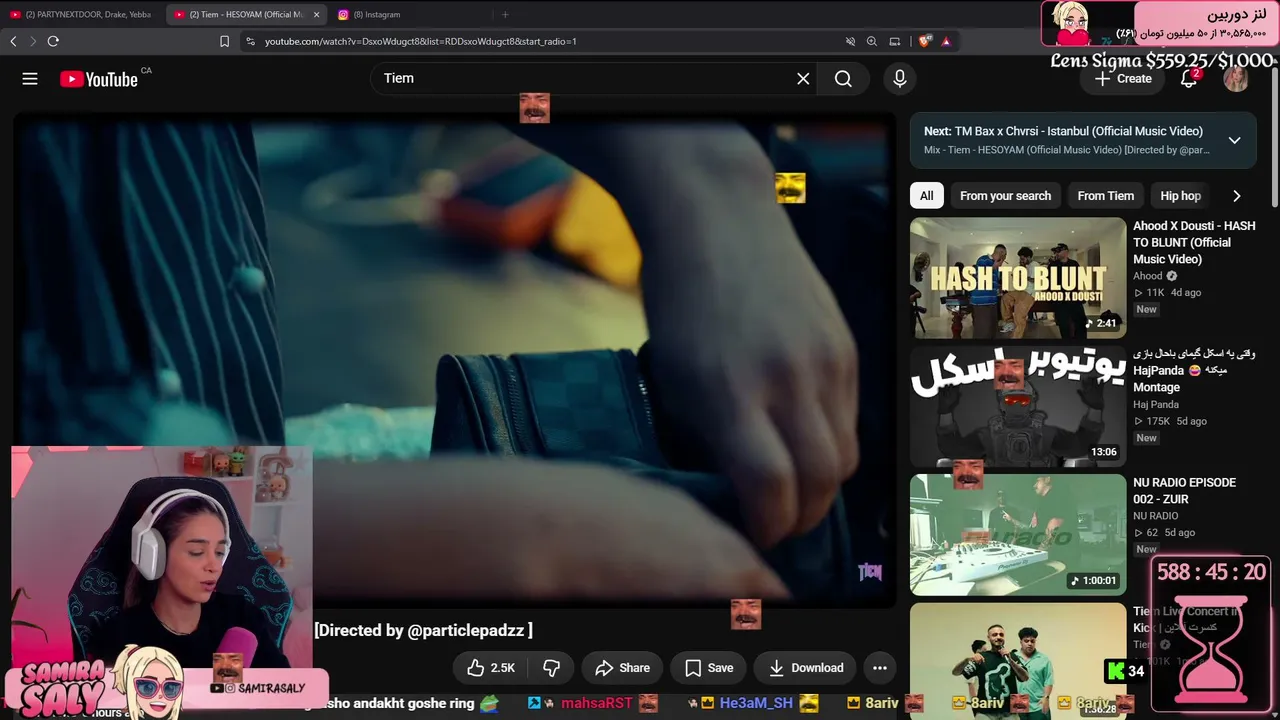Go forward in the browser
Screen dimensions: 1280x720
click(32, 41)
